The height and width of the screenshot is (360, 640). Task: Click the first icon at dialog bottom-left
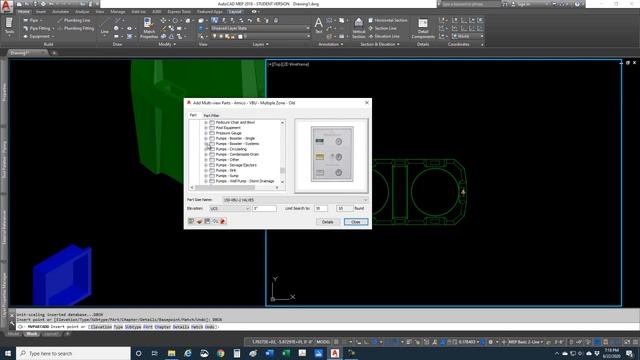click(191, 221)
